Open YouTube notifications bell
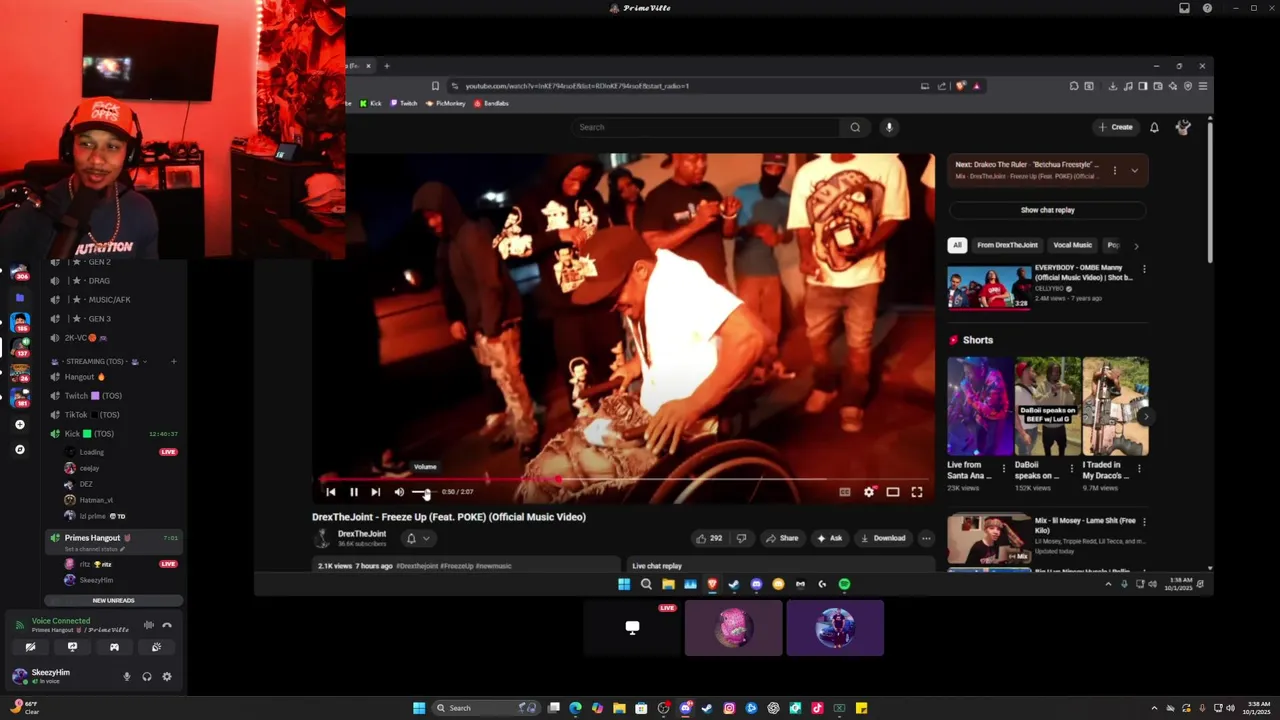 tap(1154, 127)
